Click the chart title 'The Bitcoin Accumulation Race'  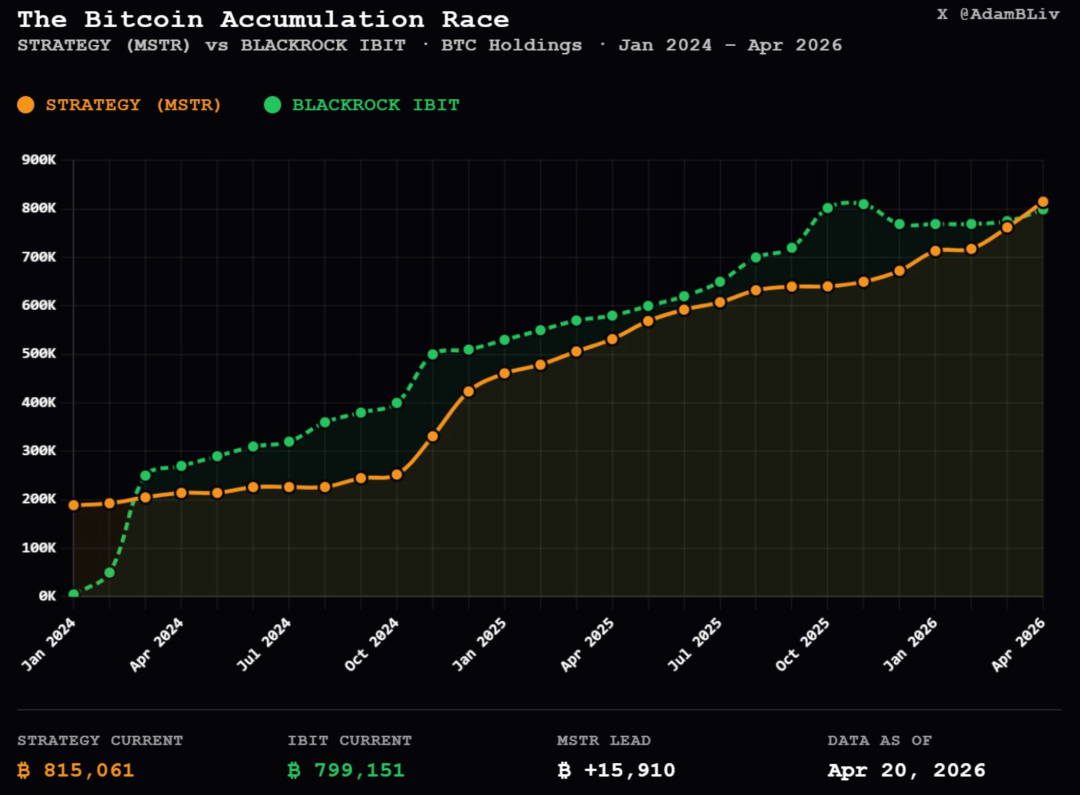click(x=263, y=19)
